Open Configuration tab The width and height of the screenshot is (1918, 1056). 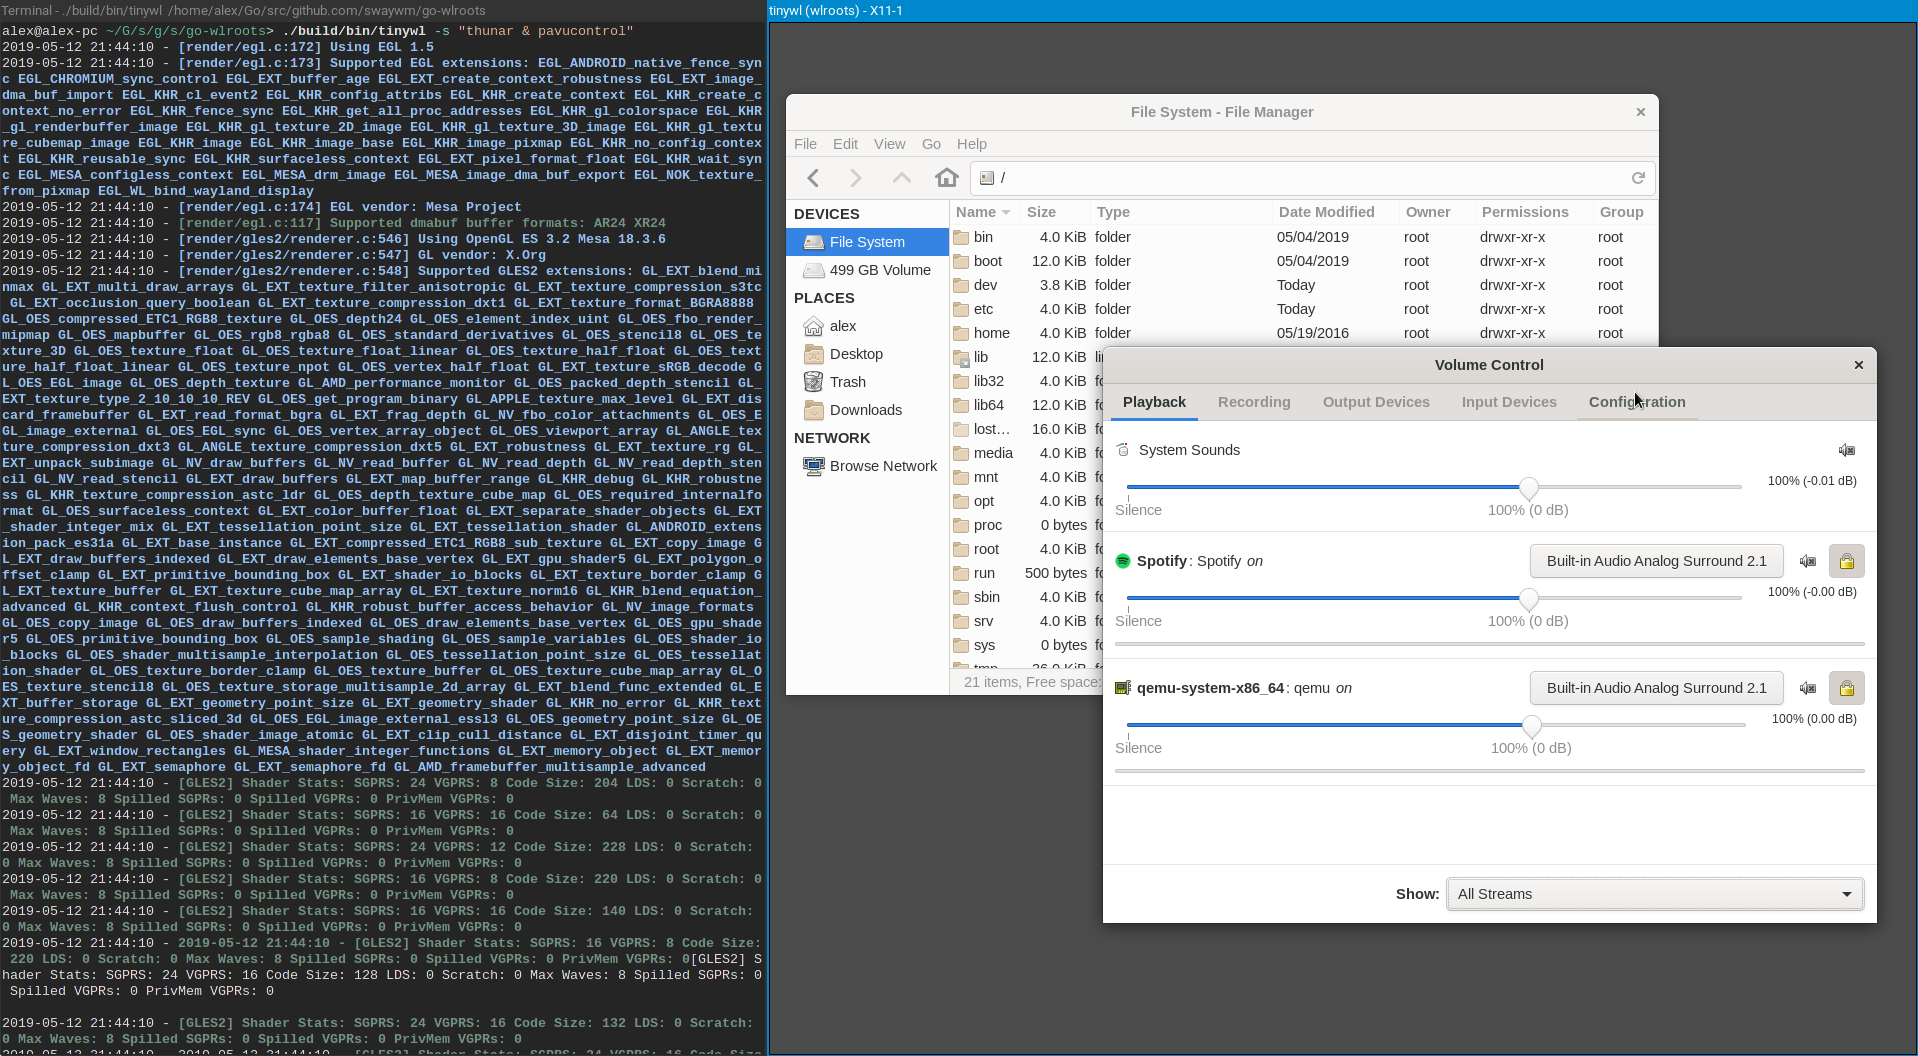(1637, 402)
